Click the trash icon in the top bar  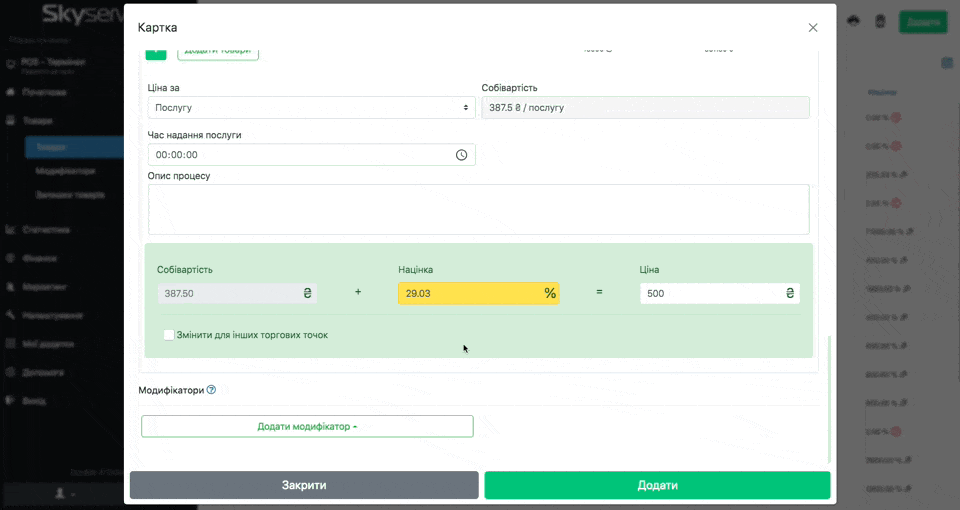coord(880,21)
